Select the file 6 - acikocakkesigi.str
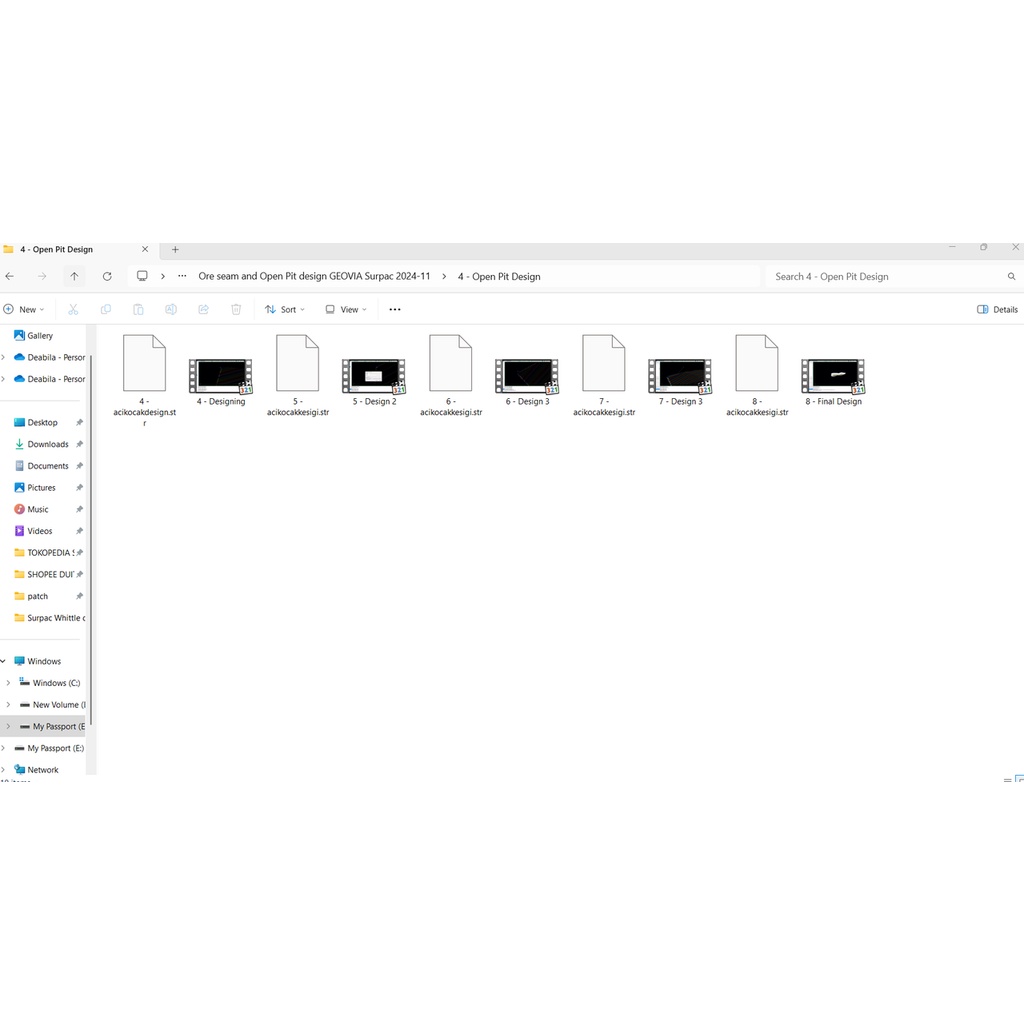The image size is (1024, 1024). click(x=451, y=376)
